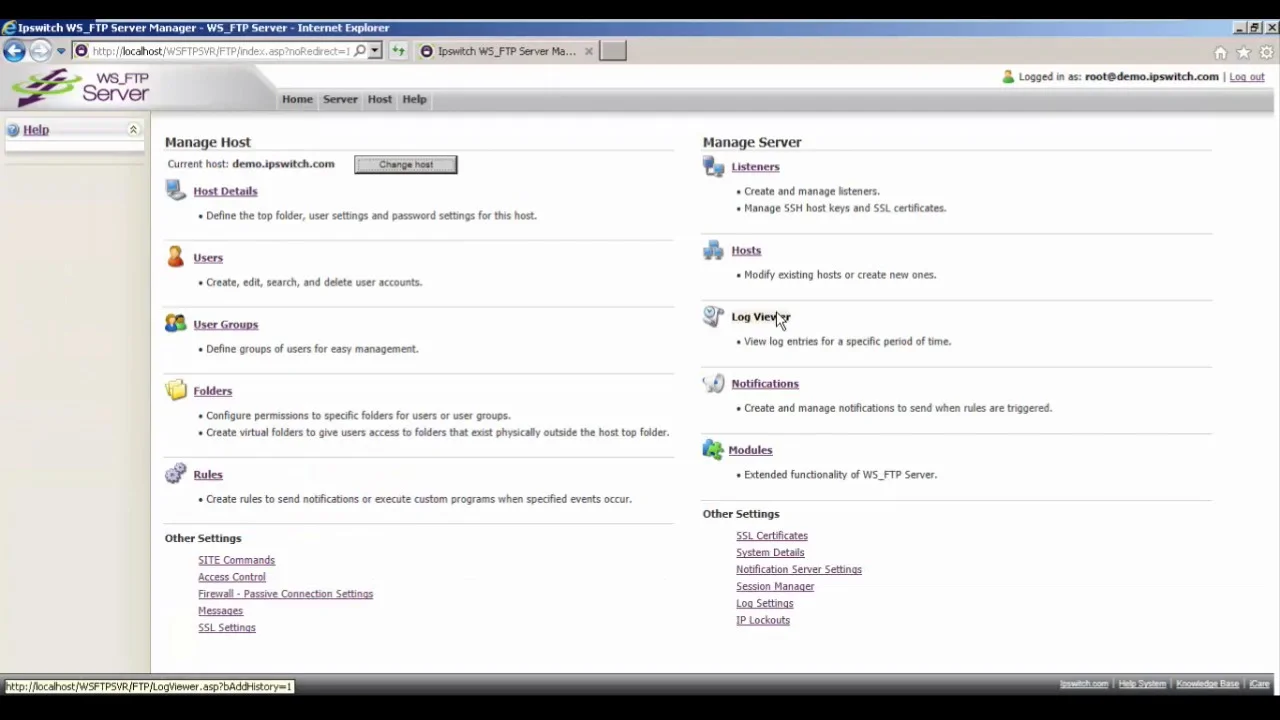Click the Notifications icon
This screenshot has width=1280, height=720.
pyautogui.click(x=713, y=383)
